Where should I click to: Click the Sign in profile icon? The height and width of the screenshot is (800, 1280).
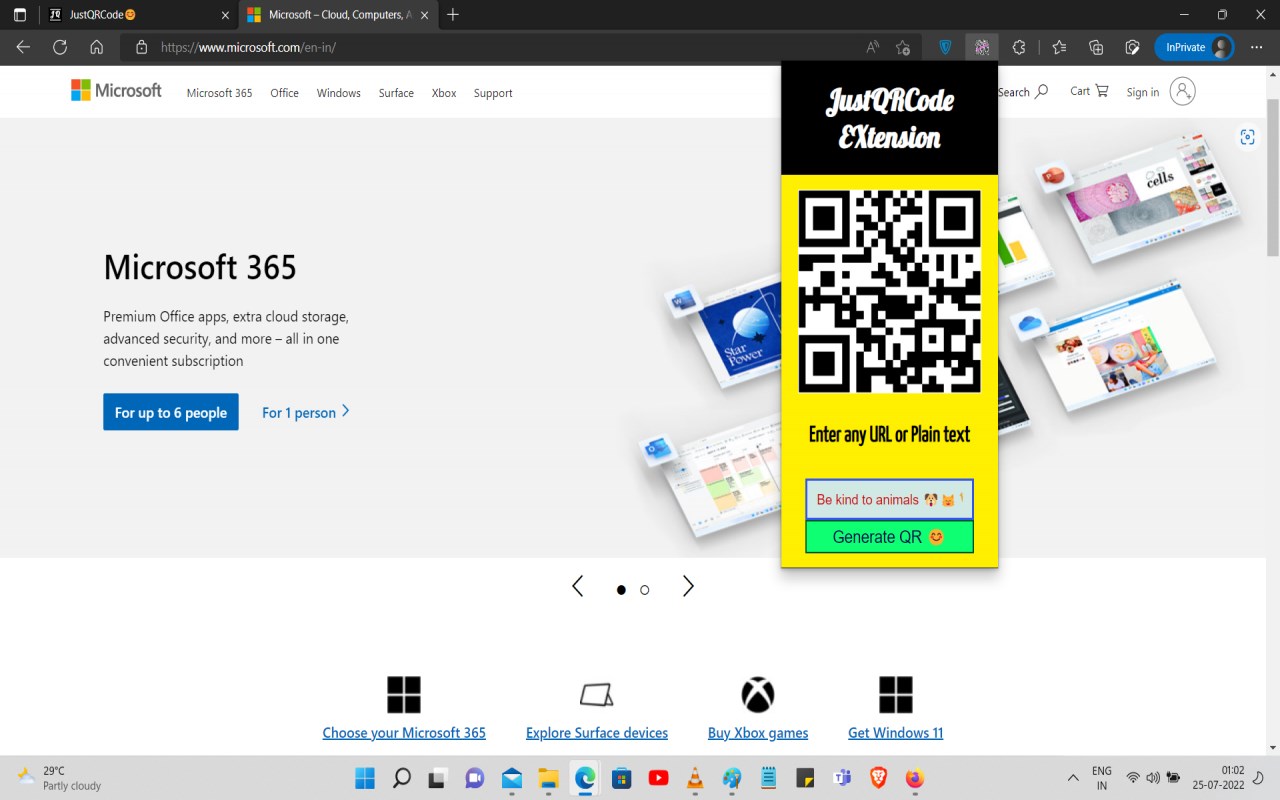pos(1183,91)
